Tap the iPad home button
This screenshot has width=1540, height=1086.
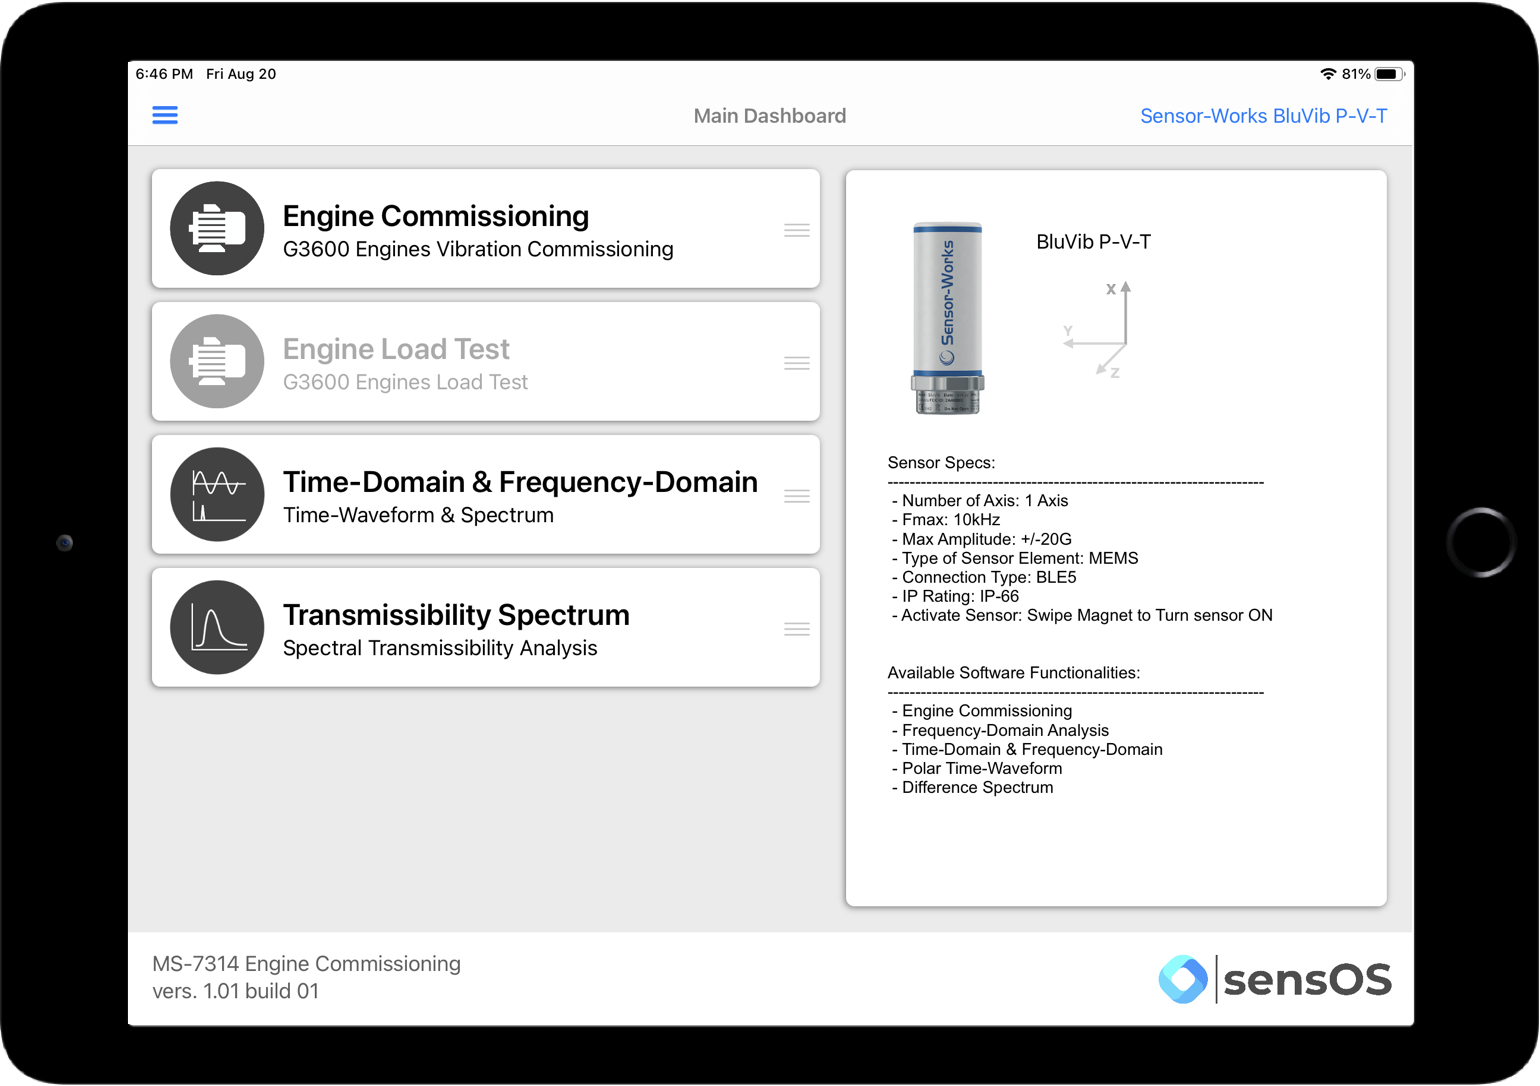pyautogui.click(x=1481, y=542)
